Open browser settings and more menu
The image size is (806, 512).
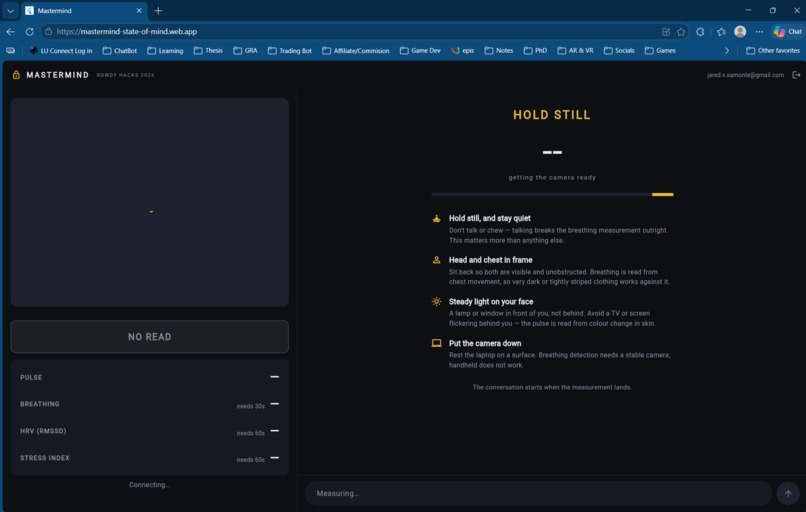click(x=759, y=31)
